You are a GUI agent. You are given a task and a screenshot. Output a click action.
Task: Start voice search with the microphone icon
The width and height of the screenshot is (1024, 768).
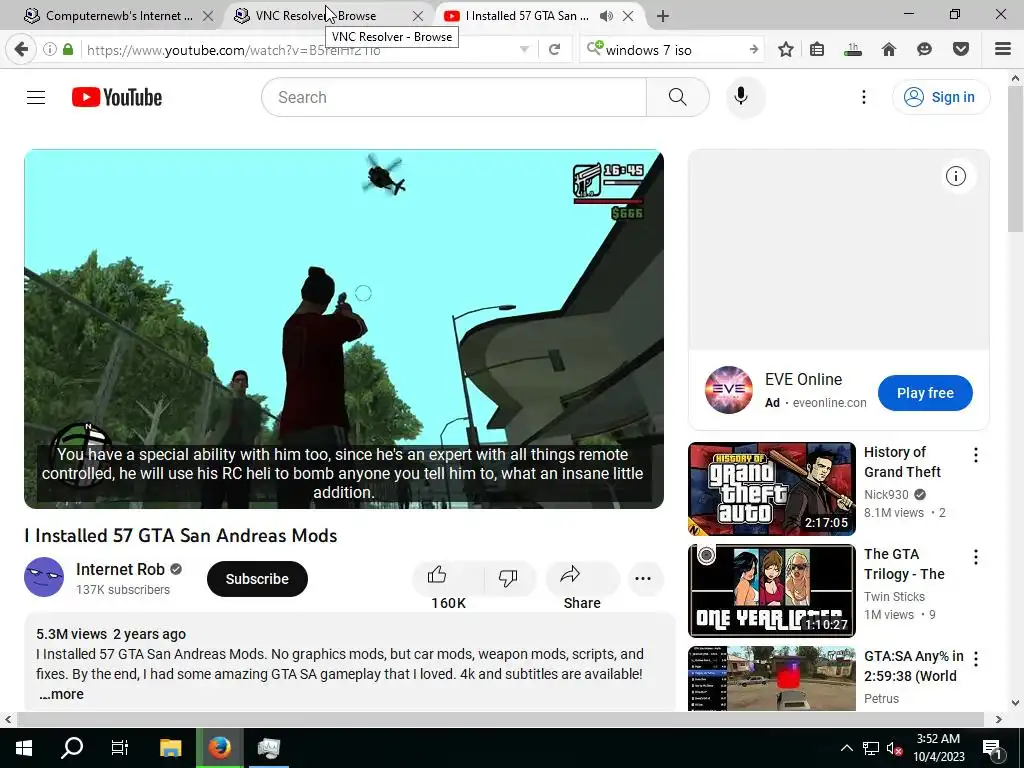click(x=741, y=97)
